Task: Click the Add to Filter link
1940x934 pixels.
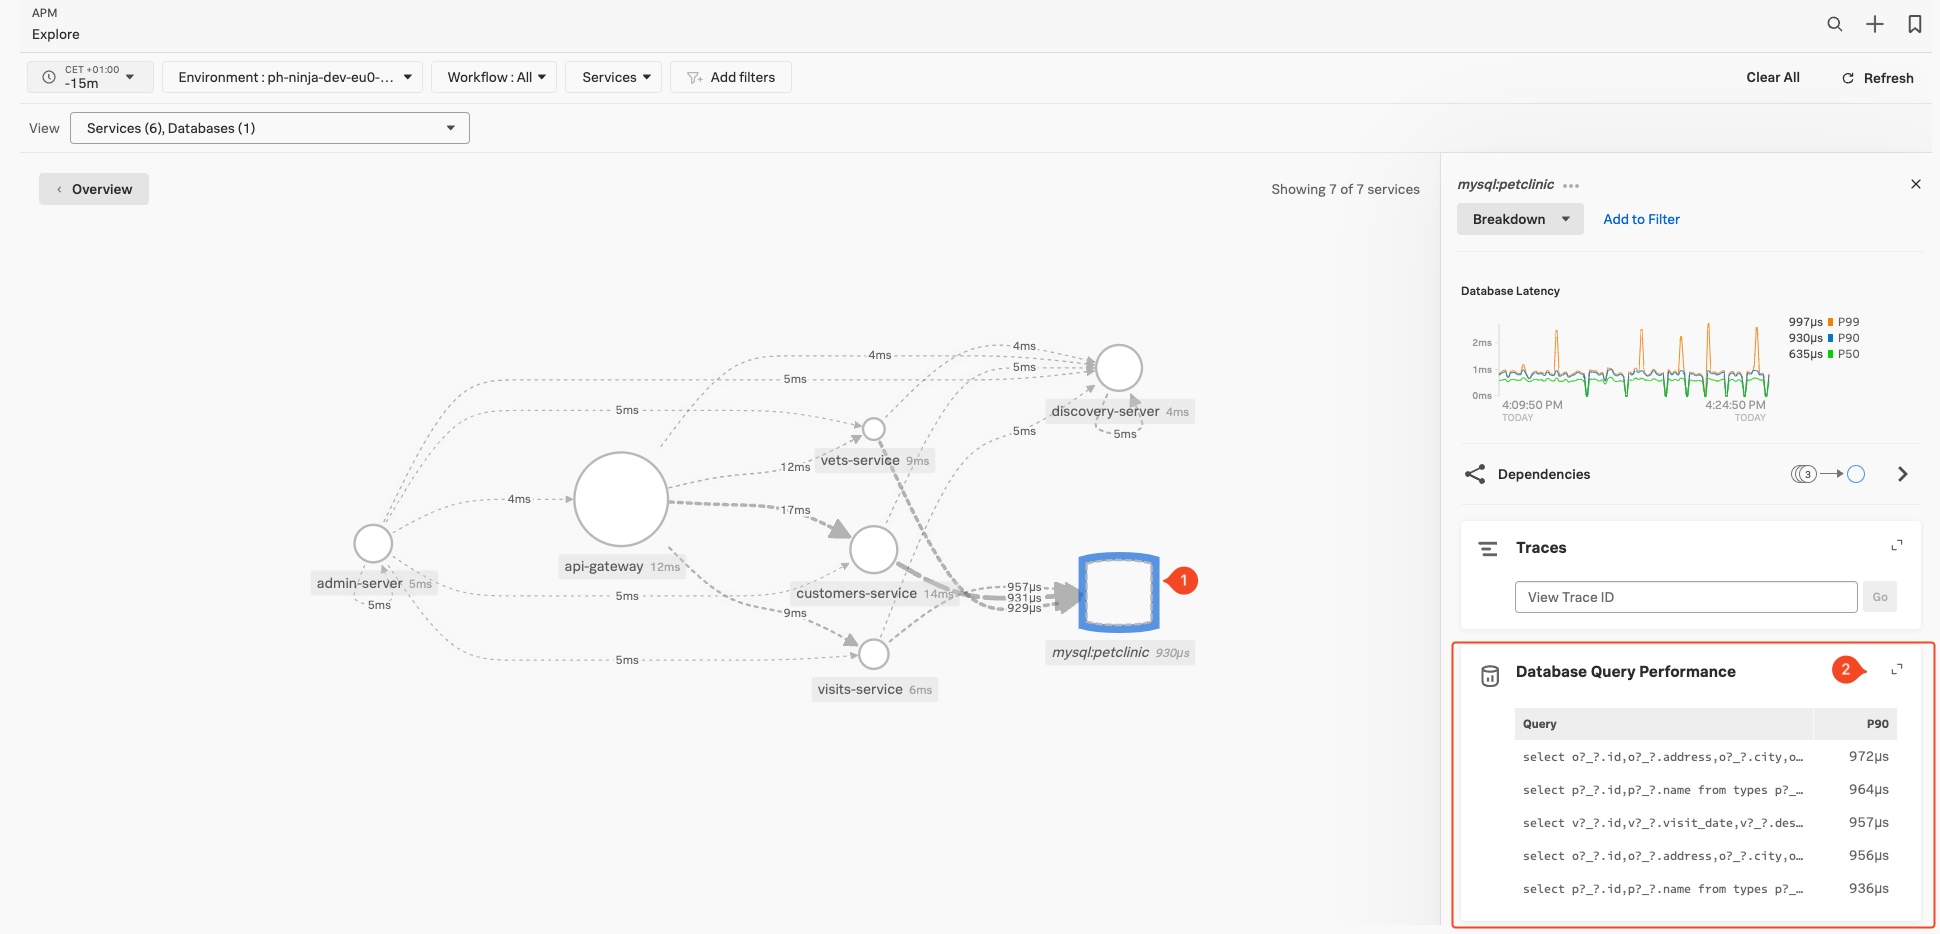Action: coord(1641,219)
